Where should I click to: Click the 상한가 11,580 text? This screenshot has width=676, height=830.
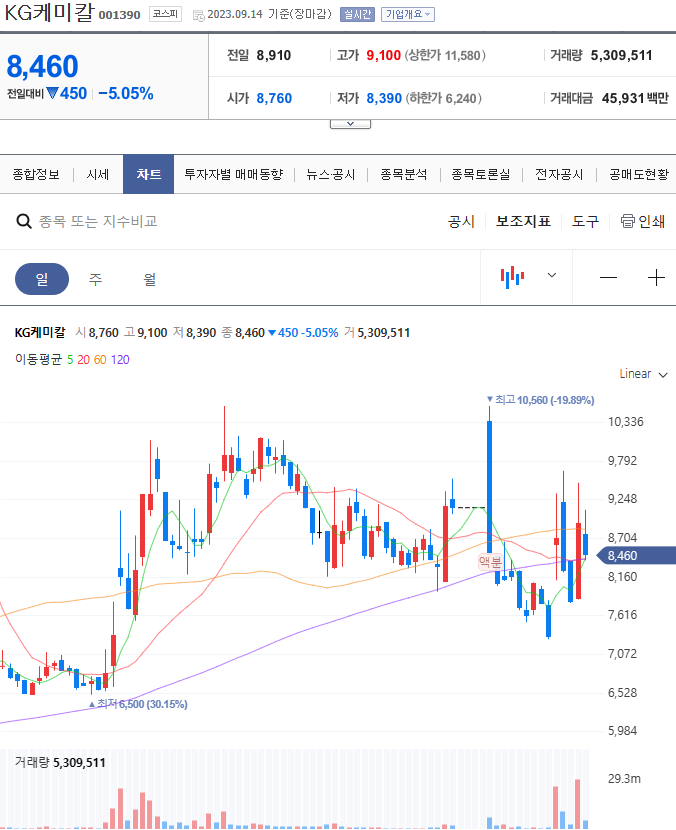click(x=445, y=56)
